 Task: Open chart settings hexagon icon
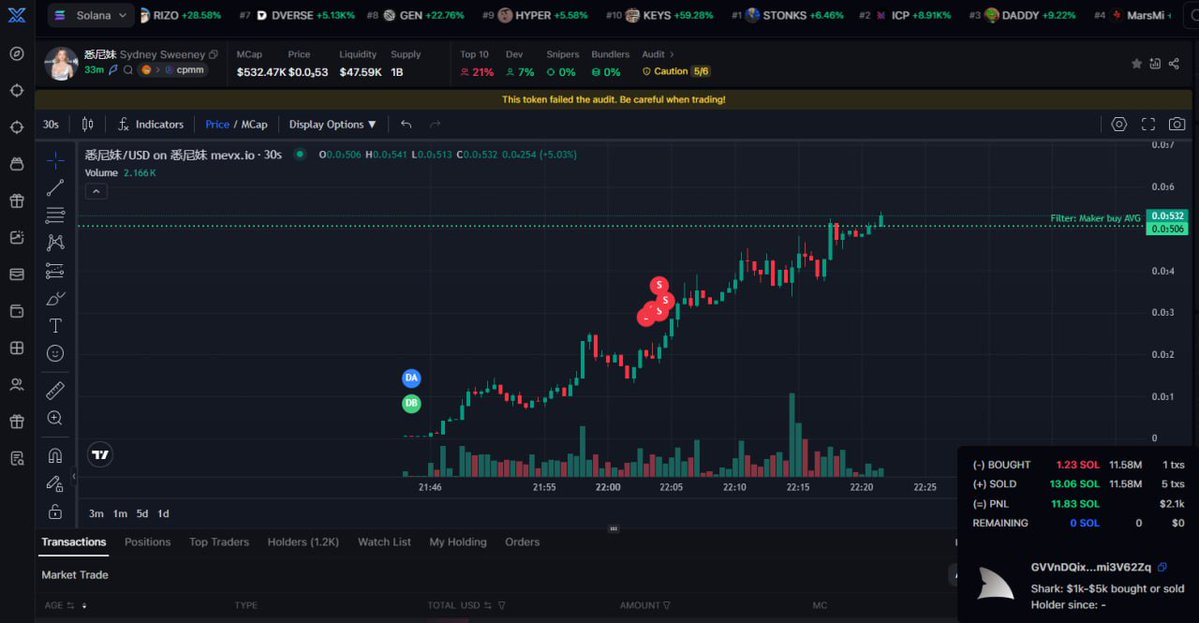click(1119, 124)
